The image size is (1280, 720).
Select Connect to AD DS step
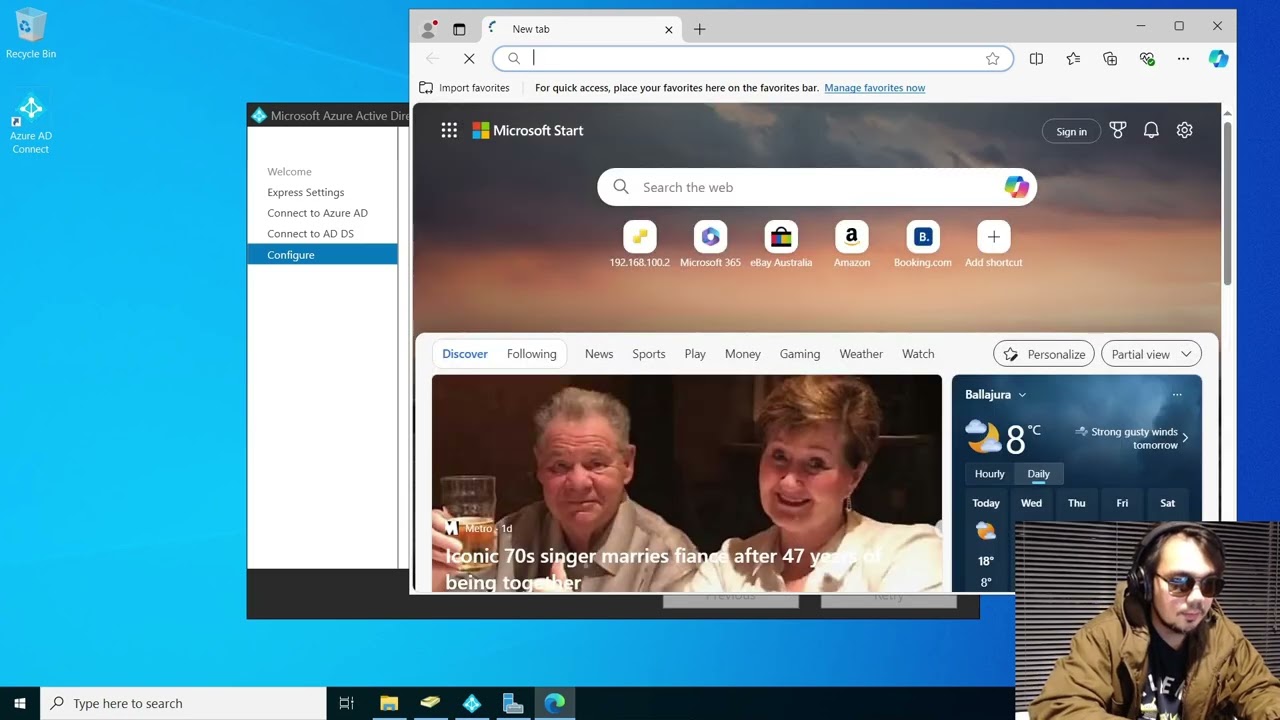point(310,234)
